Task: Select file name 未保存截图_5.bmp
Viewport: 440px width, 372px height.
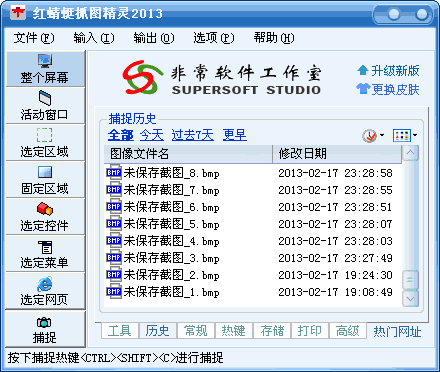Action: coord(172,224)
